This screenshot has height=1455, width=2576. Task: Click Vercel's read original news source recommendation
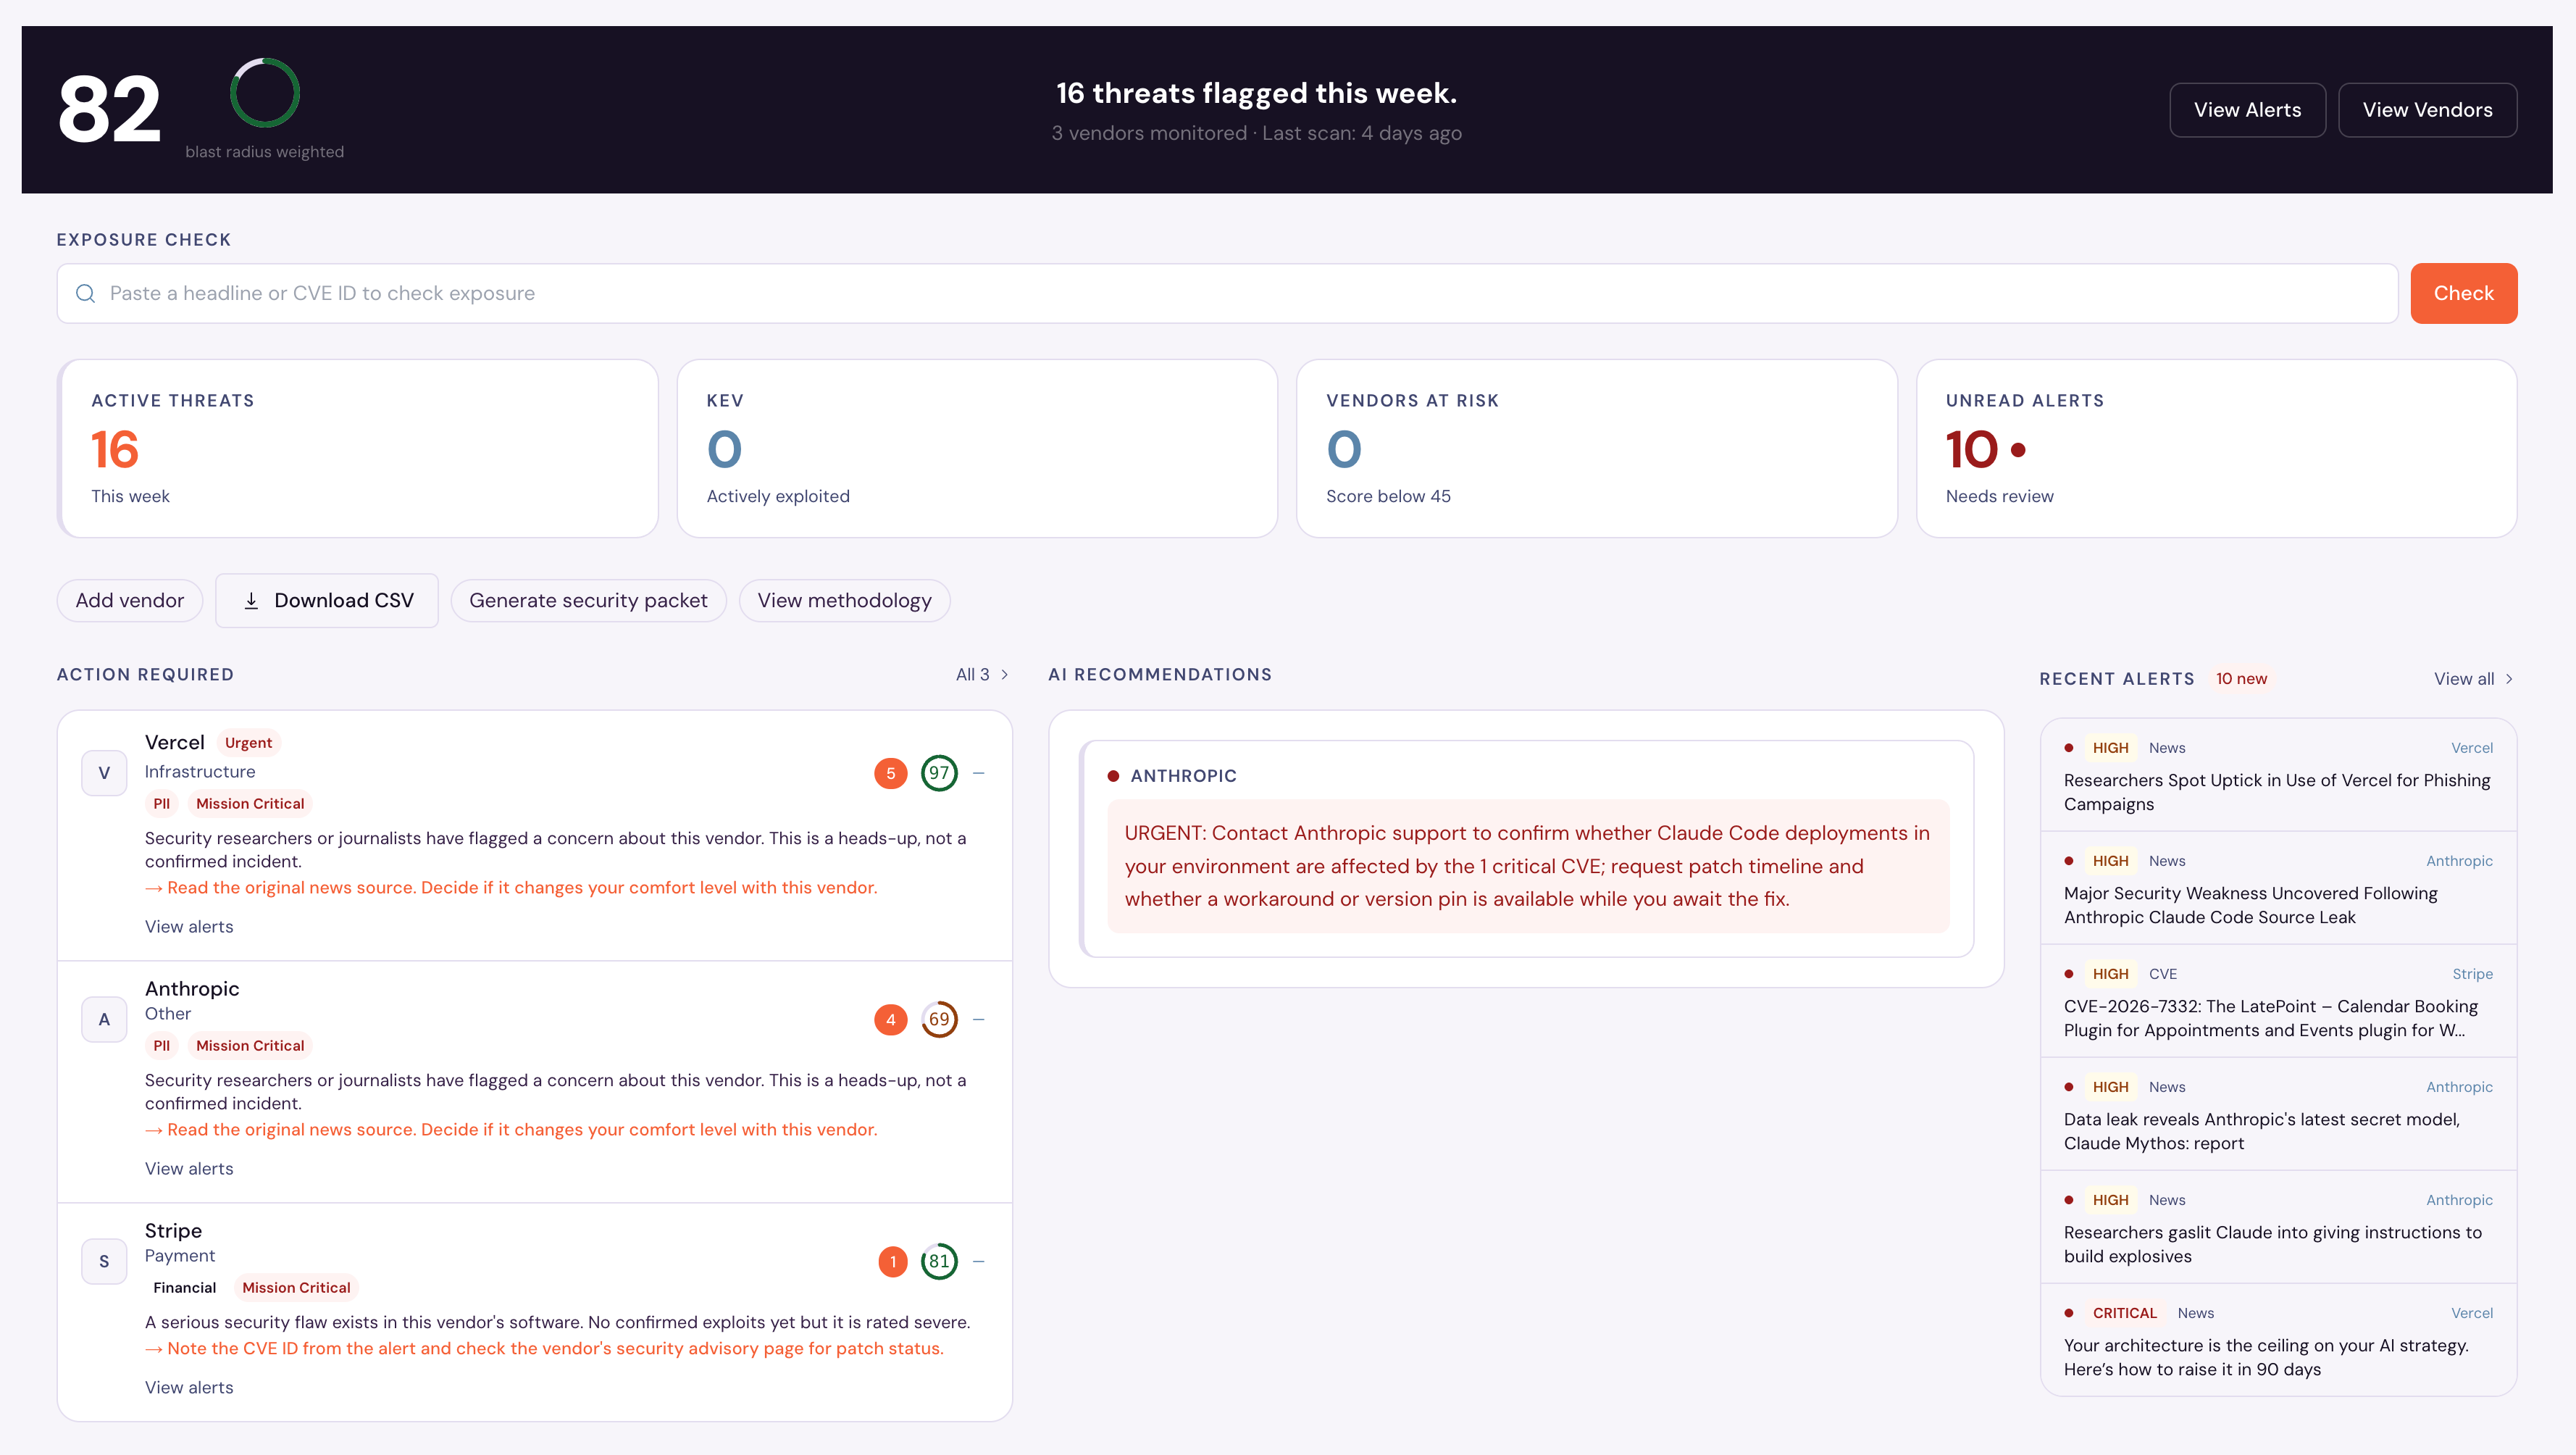coord(511,887)
